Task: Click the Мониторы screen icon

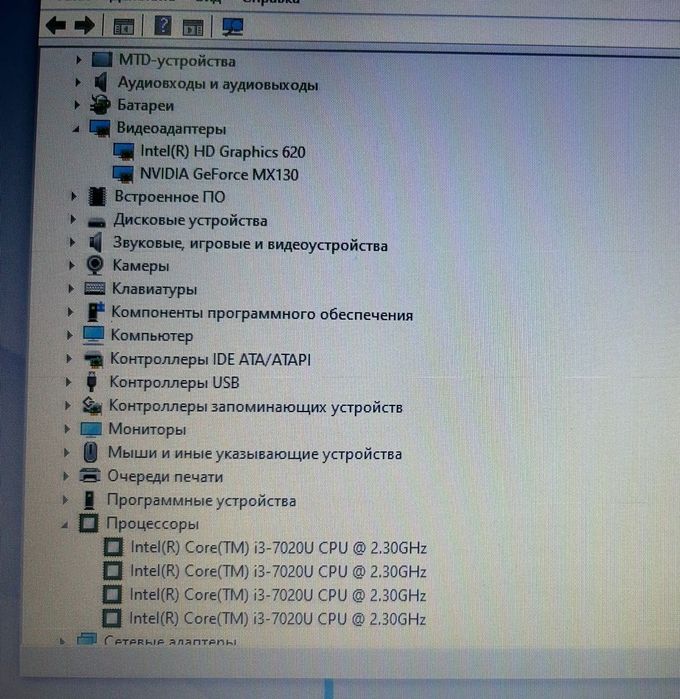Action: [91, 429]
